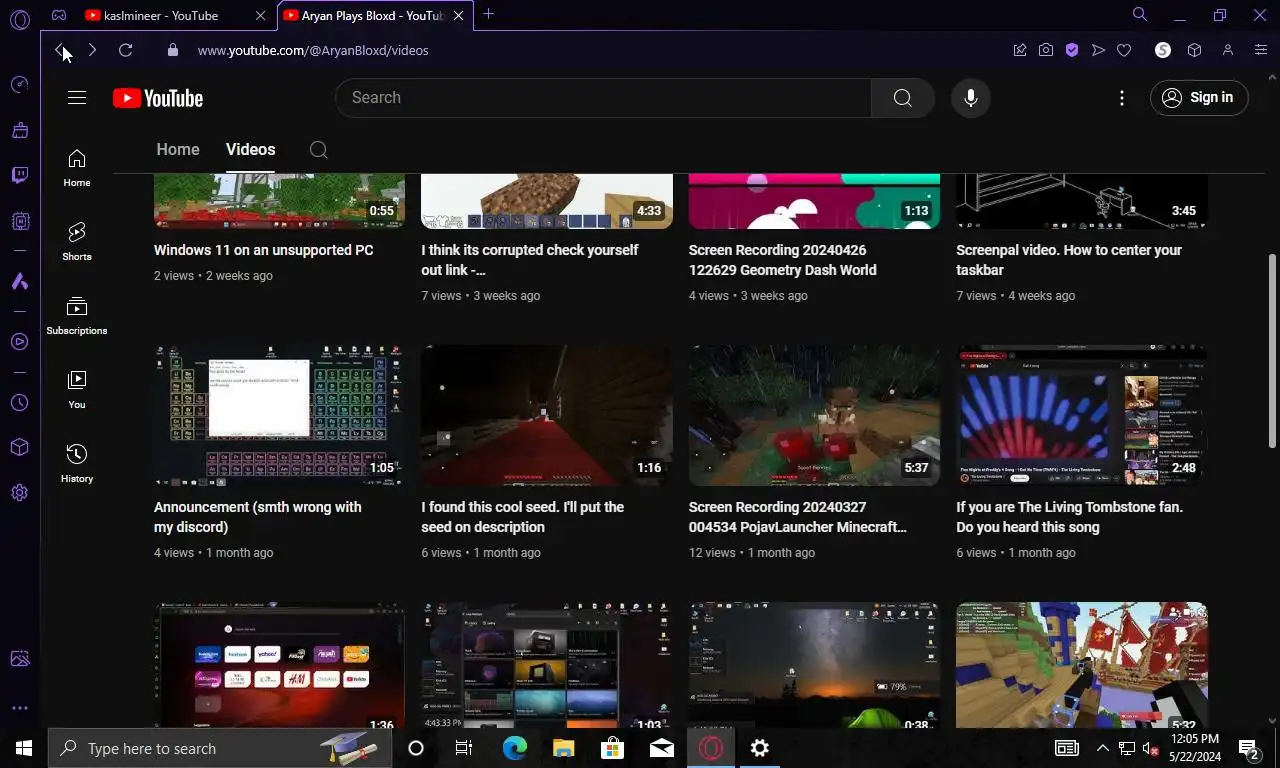Send page via My Flow arrow
This screenshot has height=768, width=1280.
[1098, 50]
